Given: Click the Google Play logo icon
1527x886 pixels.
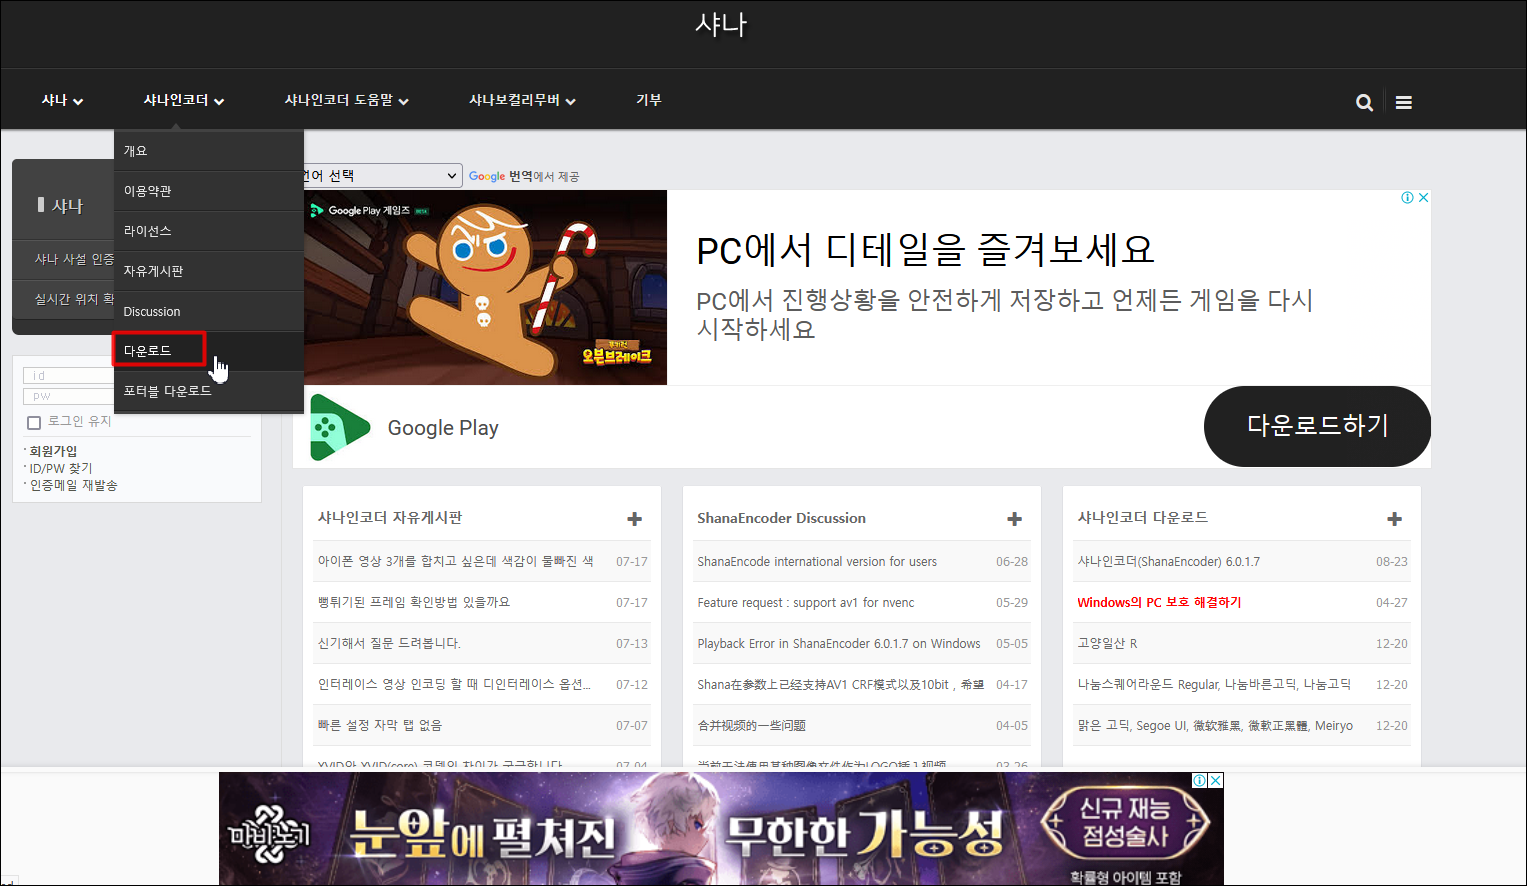Looking at the screenshot, I should tap(339, 427).
